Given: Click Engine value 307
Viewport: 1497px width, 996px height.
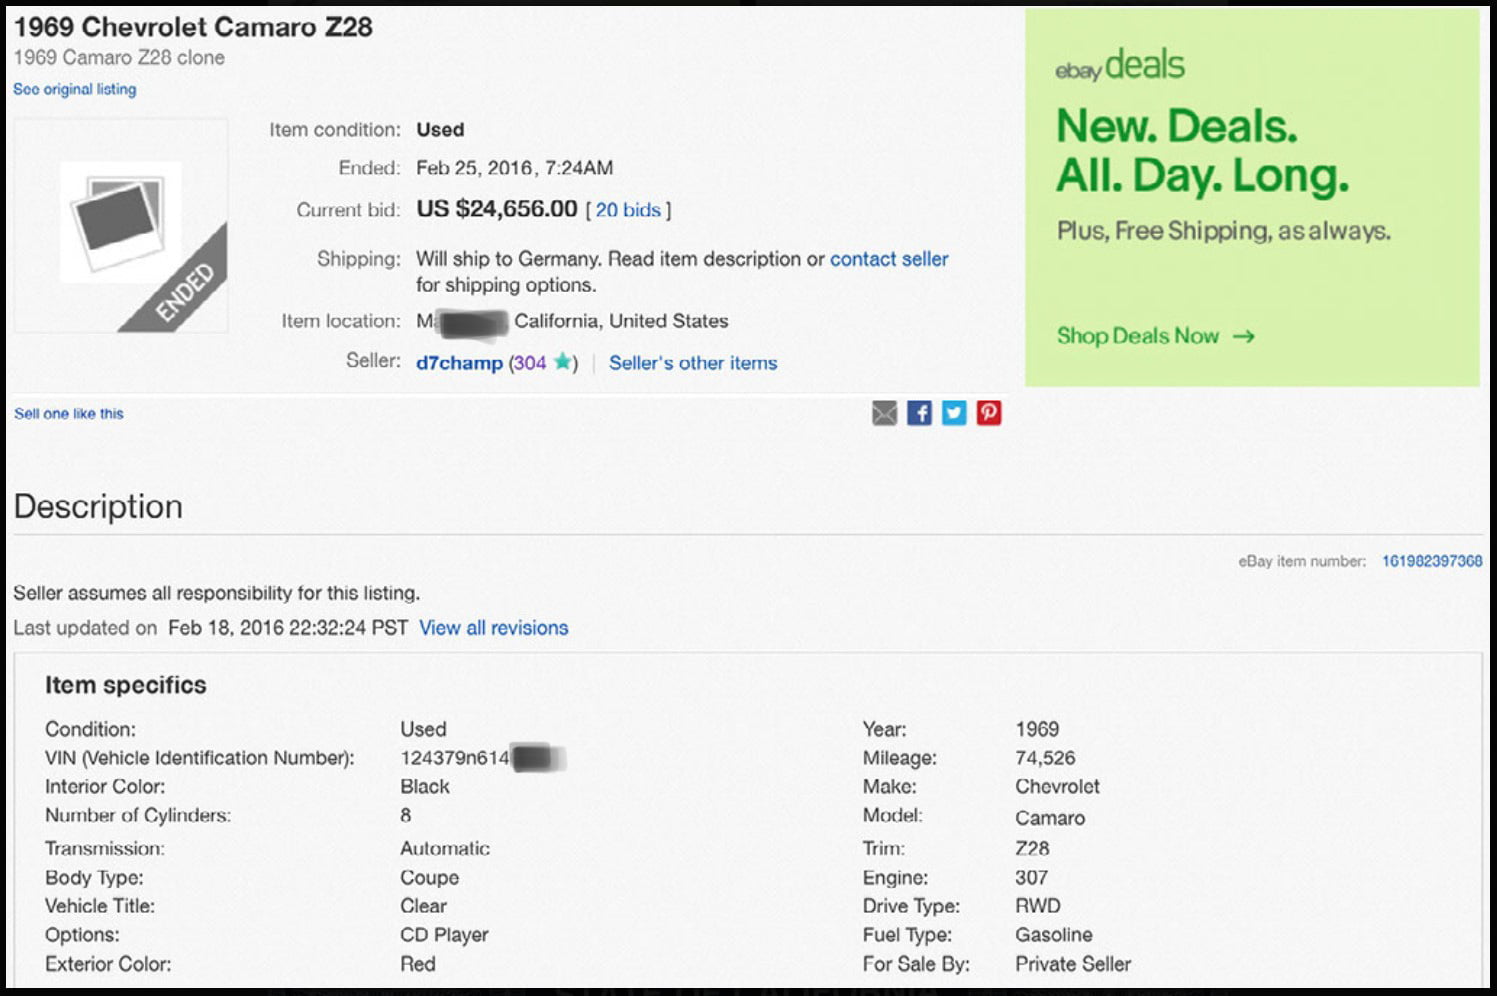Looking at the screenshot, I should pos(1031,877).
